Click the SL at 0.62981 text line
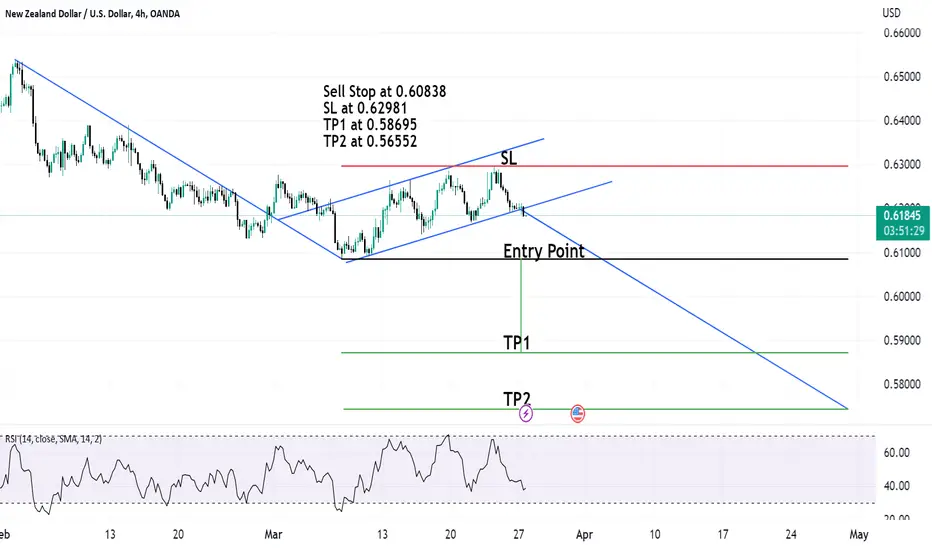This screenshot has width=932, height=550. tap(365, 108)
